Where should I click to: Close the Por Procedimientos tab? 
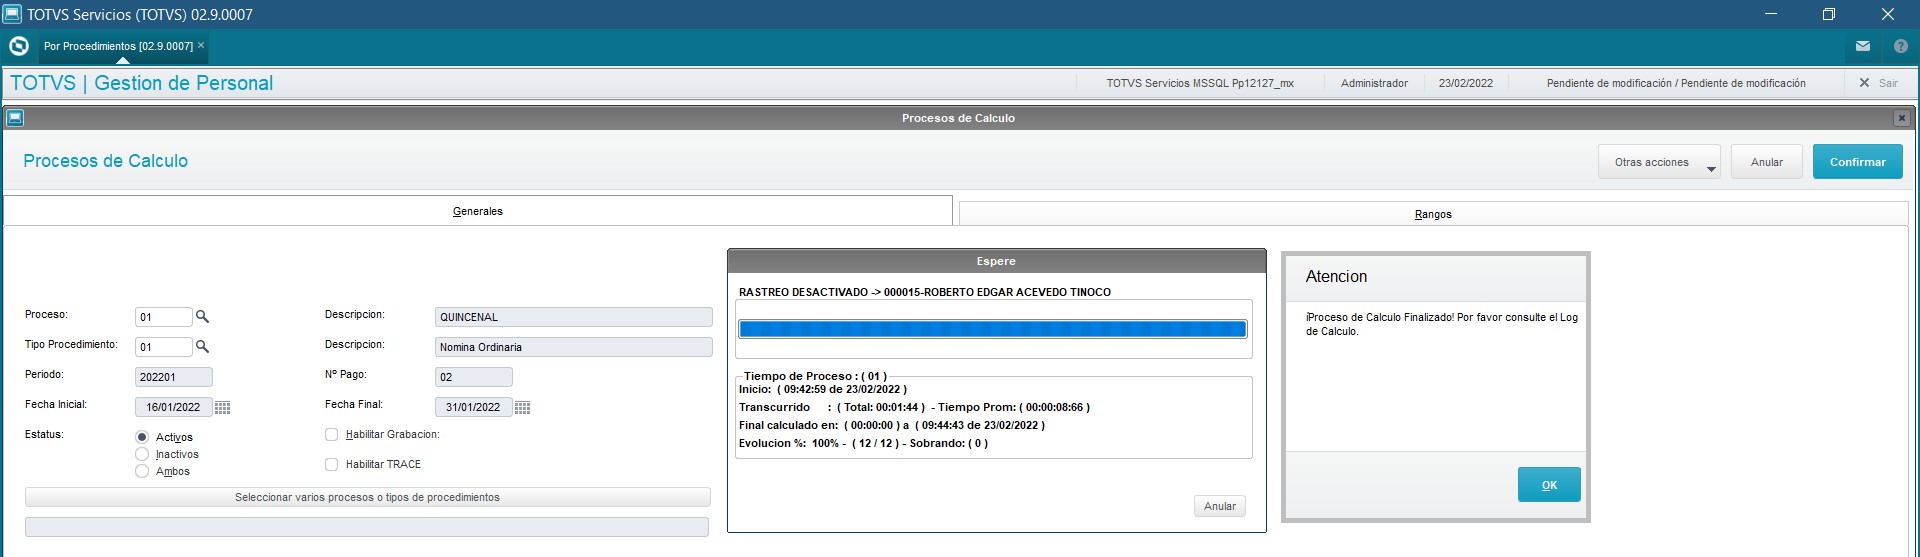click(x=201, y=45)
